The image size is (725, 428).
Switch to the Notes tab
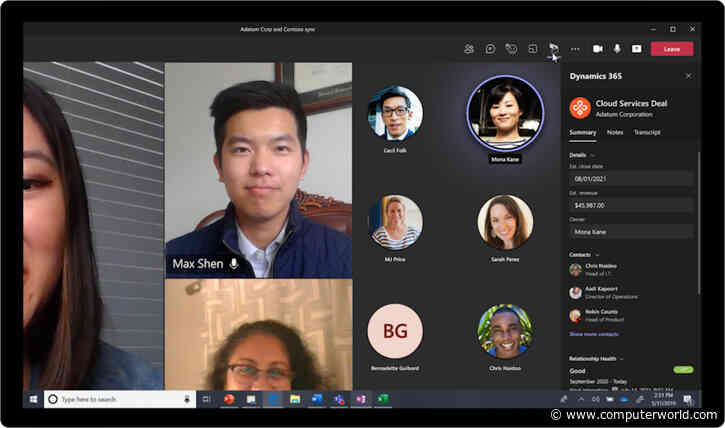click(614, 133)
